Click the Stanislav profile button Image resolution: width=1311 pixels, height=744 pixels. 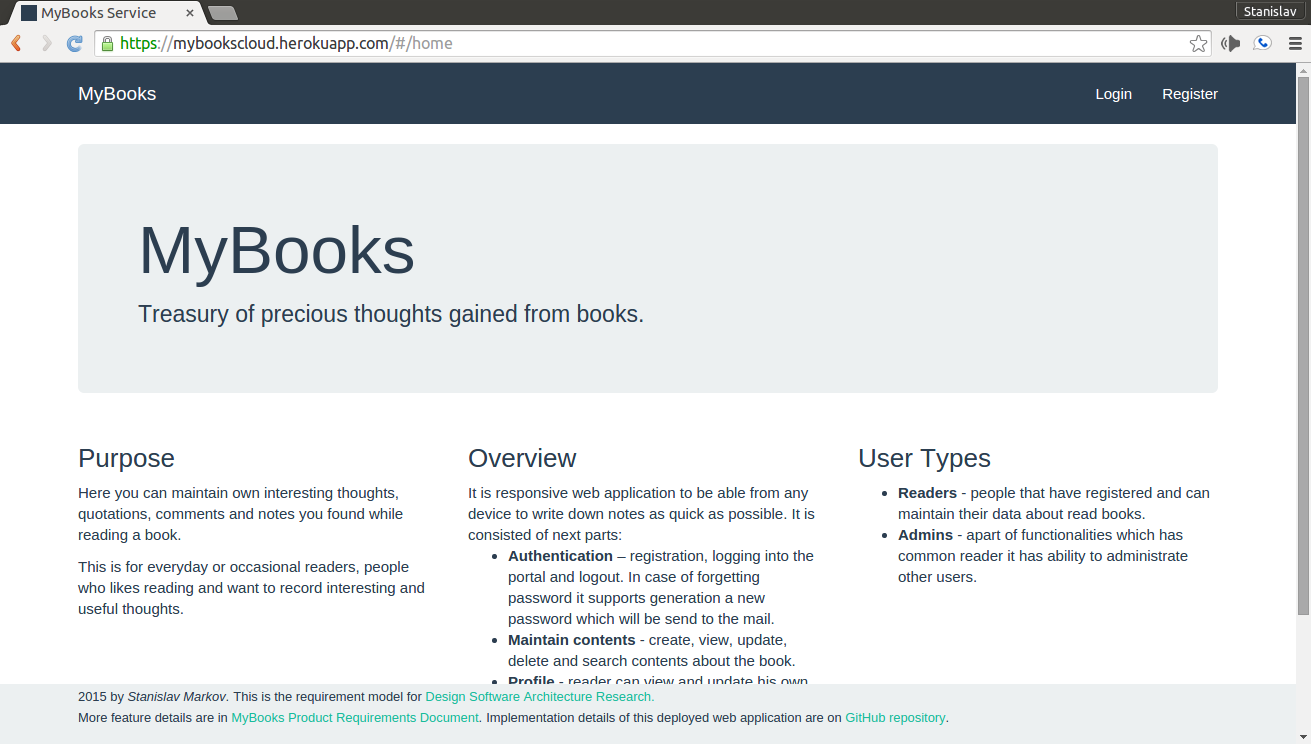[x=1270, y=11]
